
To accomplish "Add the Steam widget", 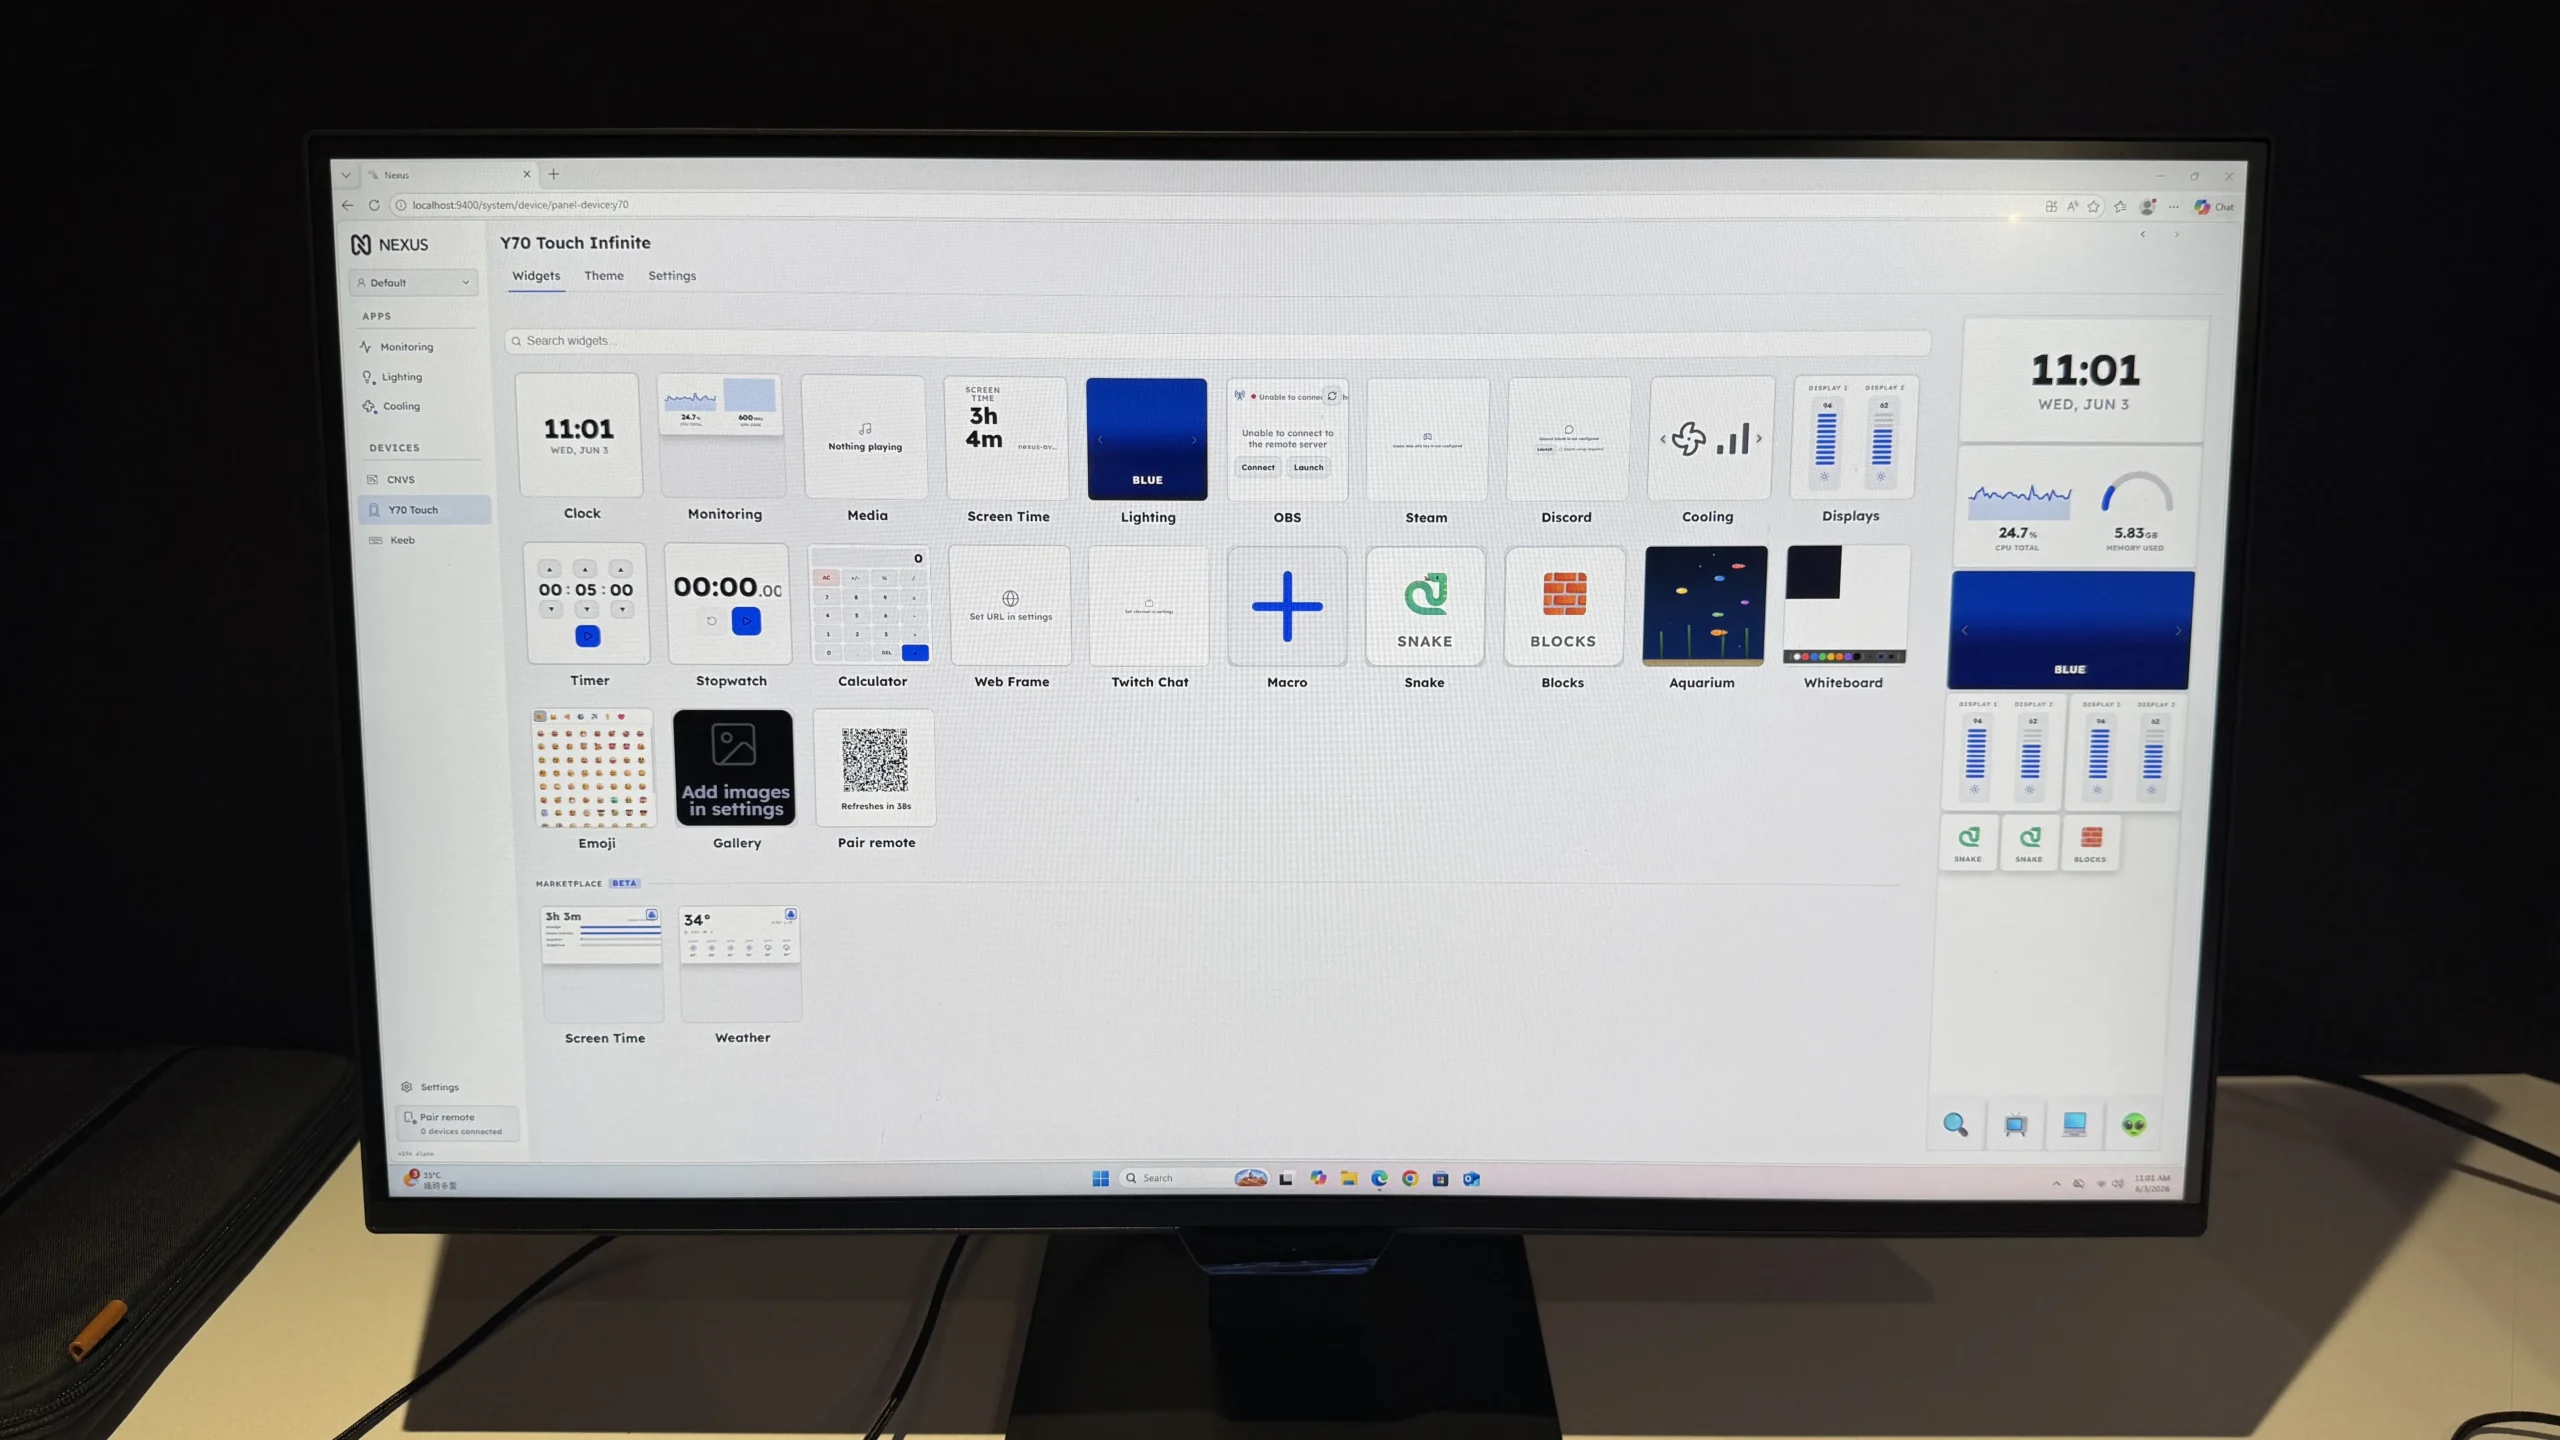I will (x=1427, y=439).
